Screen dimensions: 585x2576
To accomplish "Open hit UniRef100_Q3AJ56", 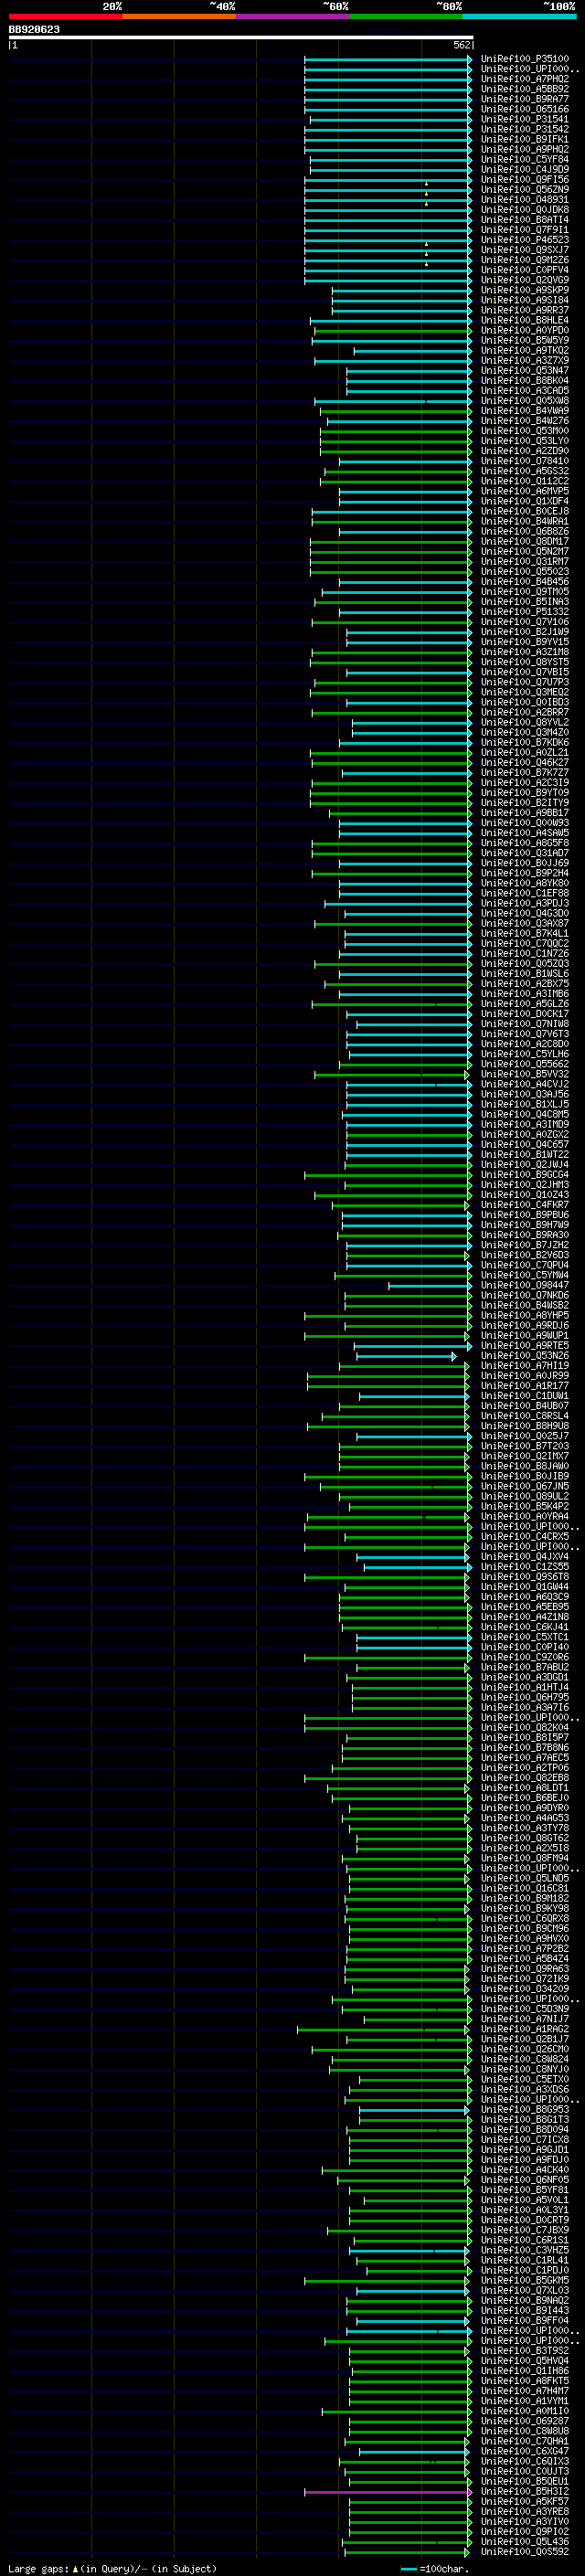I will [524, 1094].
